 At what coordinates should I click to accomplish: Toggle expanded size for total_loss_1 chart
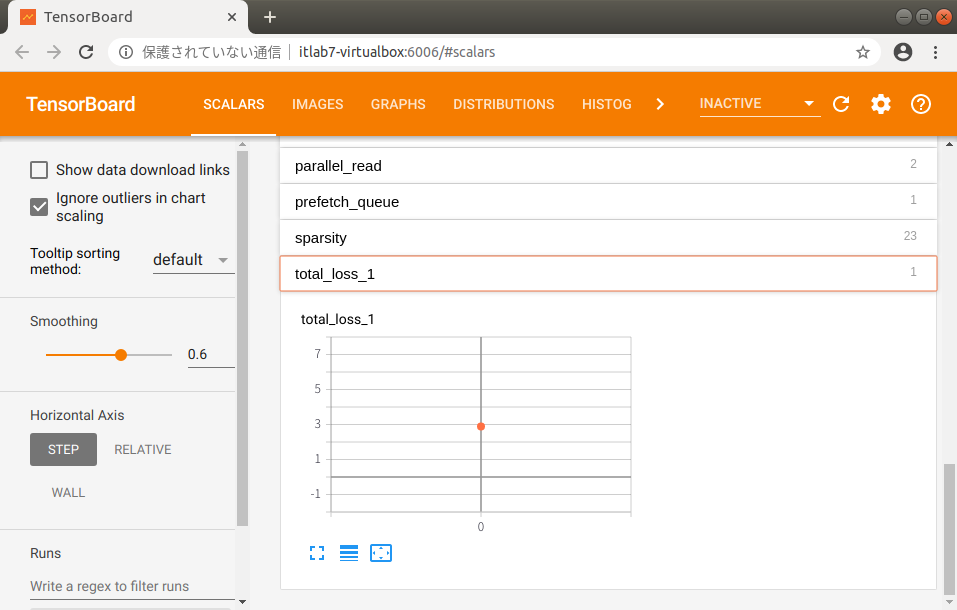coord(317,553)
